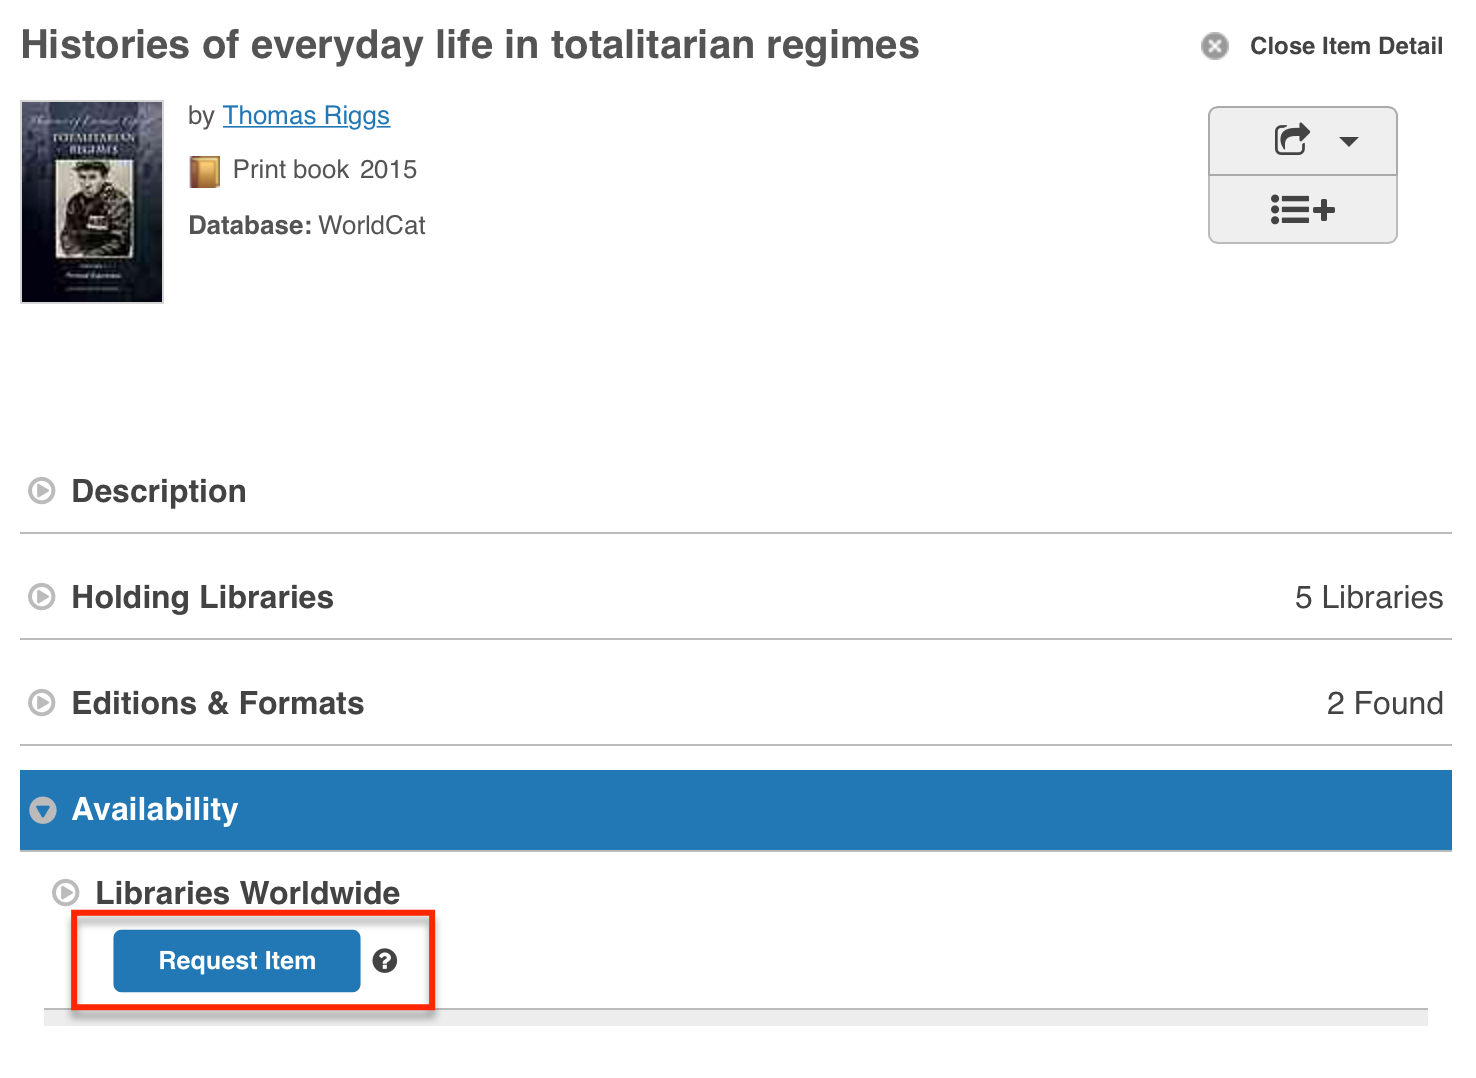Collapse the Availability section arrow
Viewport: 1476px width, 1078px height.
pos(43,810)
